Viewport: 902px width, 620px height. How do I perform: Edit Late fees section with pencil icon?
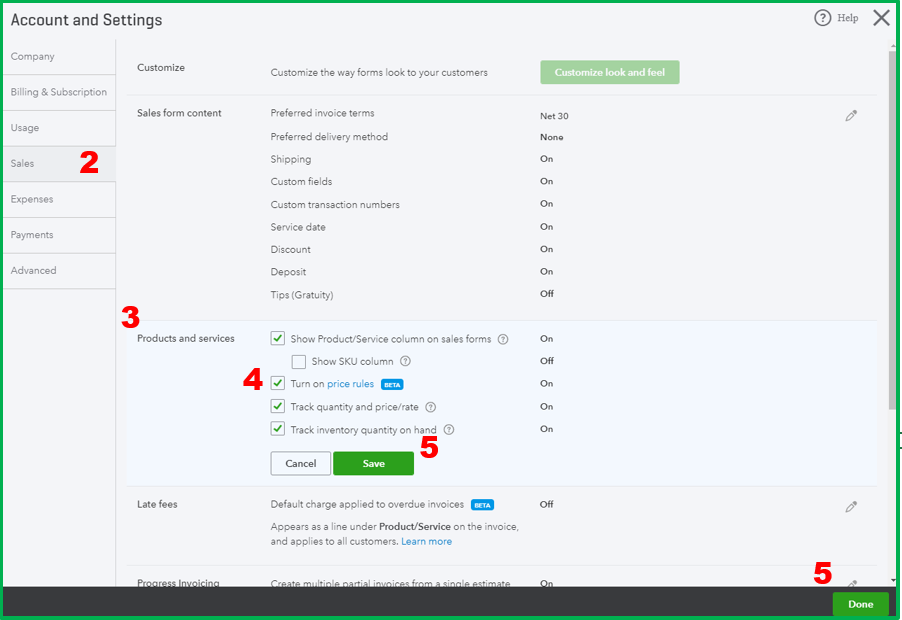851,507
